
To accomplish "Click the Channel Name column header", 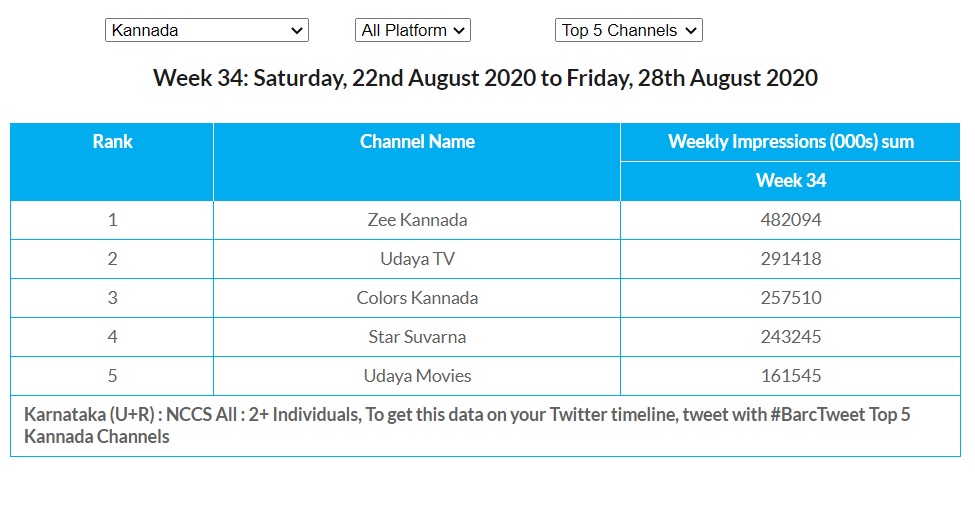I will (x=417, y=142).
